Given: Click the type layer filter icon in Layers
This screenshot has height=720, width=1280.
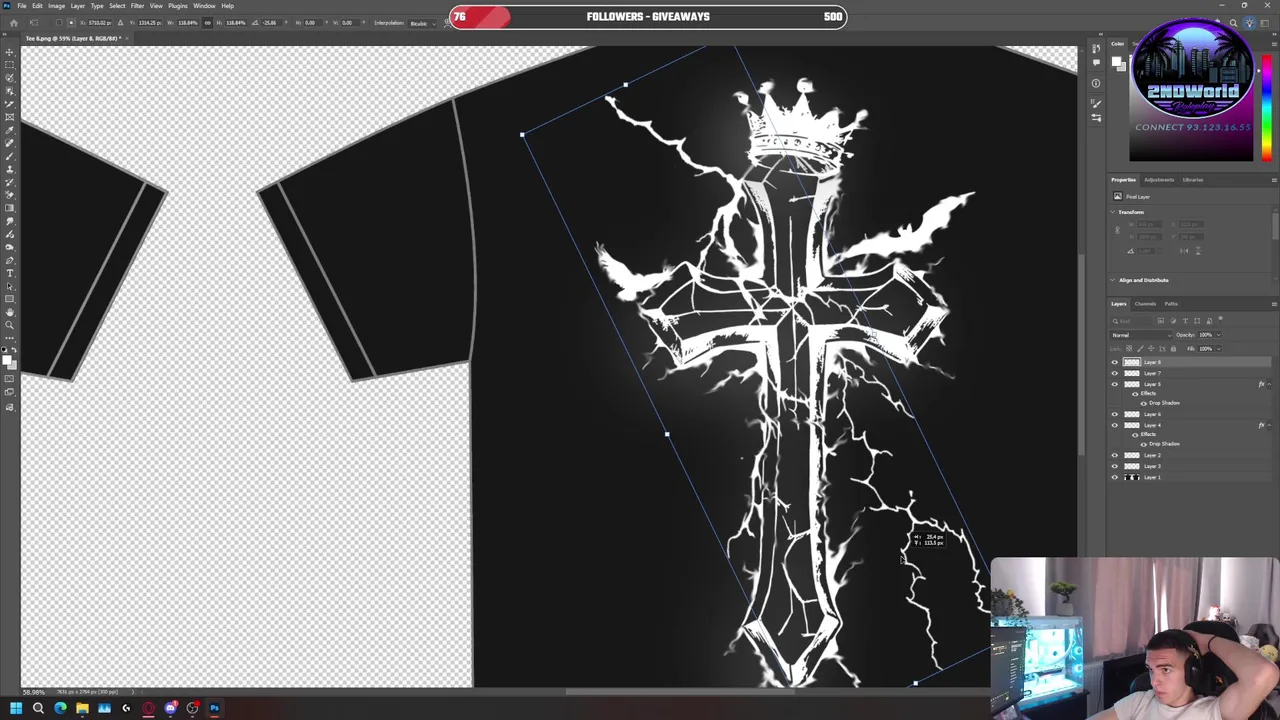Looking at the screenshot, I should point(1185,321).
